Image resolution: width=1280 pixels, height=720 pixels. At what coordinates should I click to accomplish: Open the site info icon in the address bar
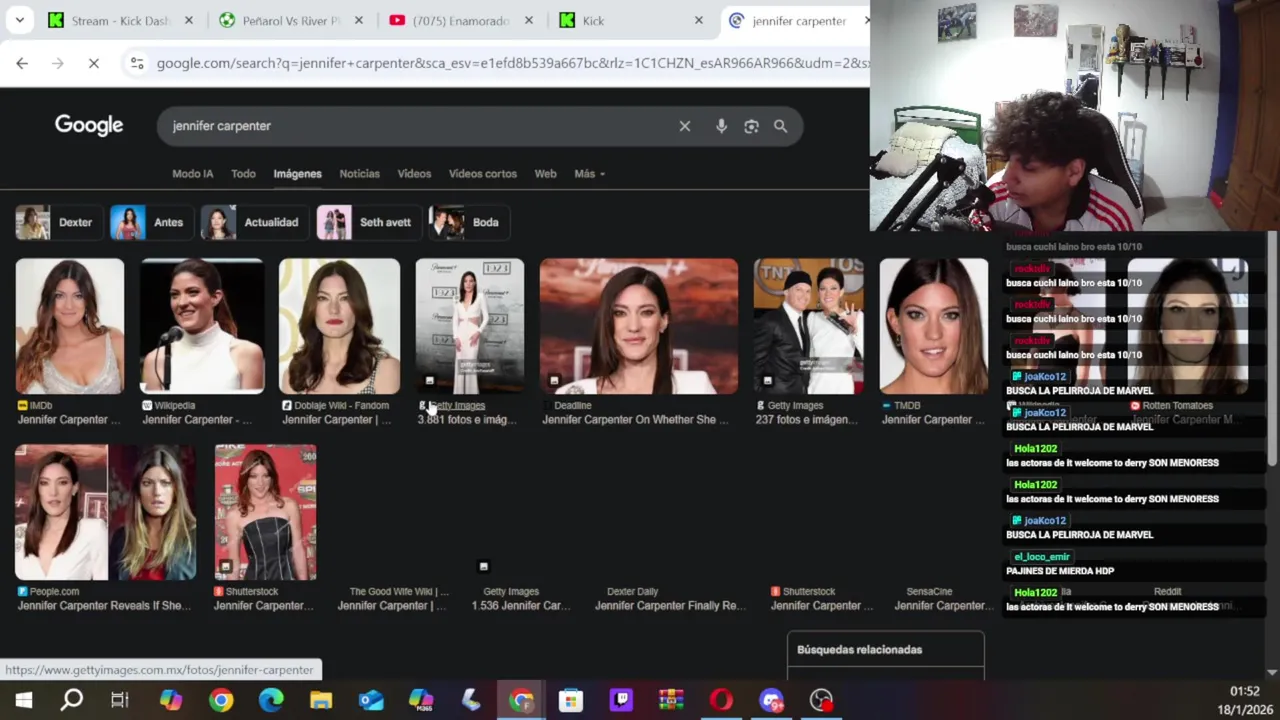pyautogui.click(x=137, y=63)
